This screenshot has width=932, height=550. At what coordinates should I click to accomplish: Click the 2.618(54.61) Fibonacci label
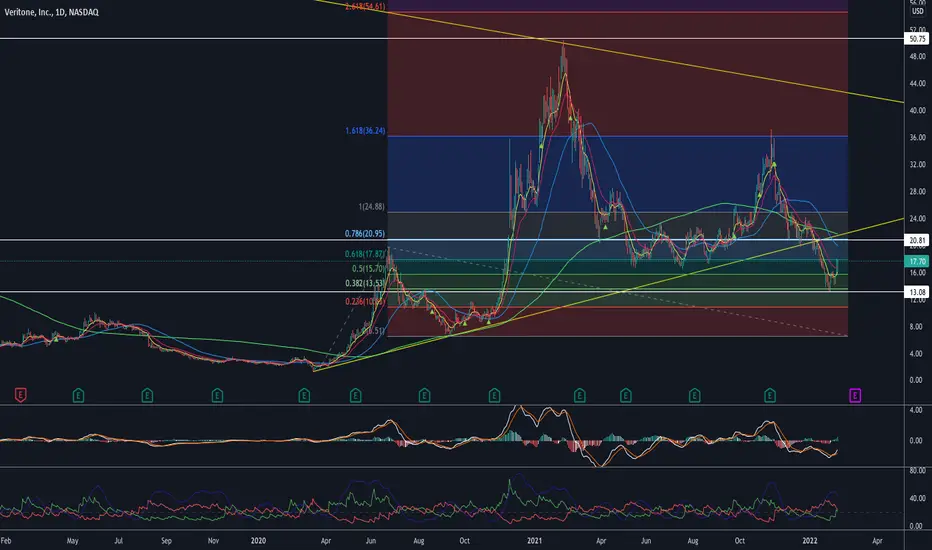(x=365, y=7)
